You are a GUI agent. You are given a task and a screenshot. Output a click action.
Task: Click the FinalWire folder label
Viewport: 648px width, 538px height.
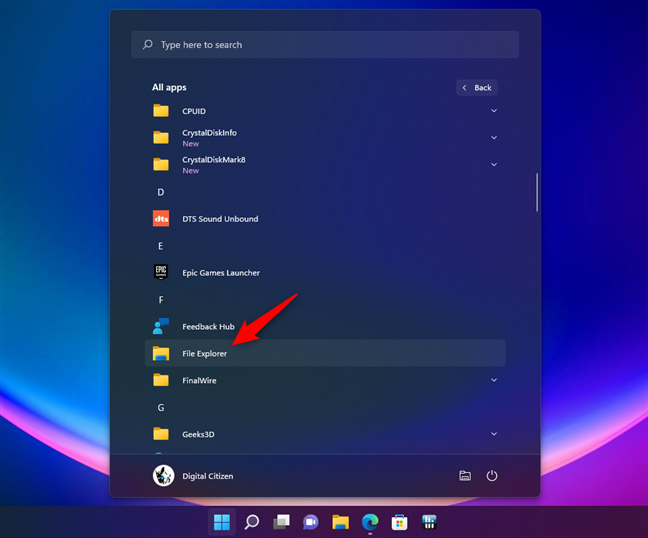click(x=199, y=381)
